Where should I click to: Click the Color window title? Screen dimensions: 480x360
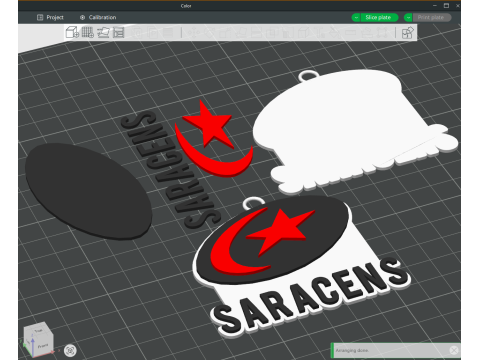point(186,6)
